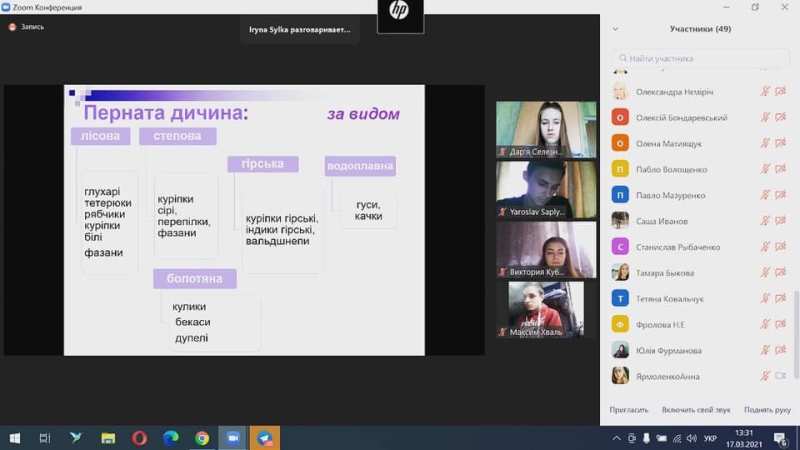Click muted microphone icon in Олена row
Image resolution: width=800 pixels, height=450 pixels.
(765, 143)
